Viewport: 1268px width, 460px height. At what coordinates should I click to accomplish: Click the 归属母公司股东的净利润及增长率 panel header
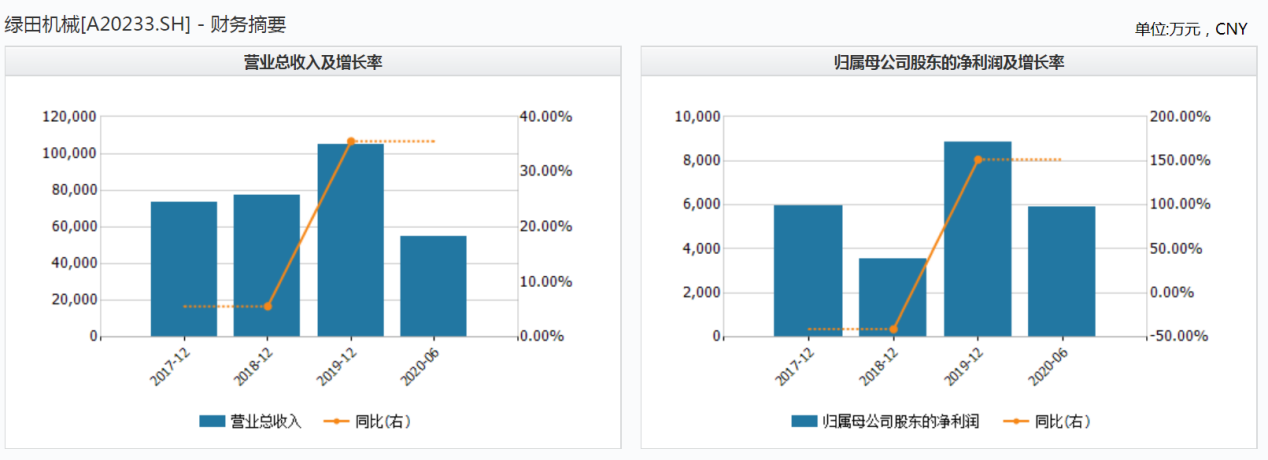949,62
